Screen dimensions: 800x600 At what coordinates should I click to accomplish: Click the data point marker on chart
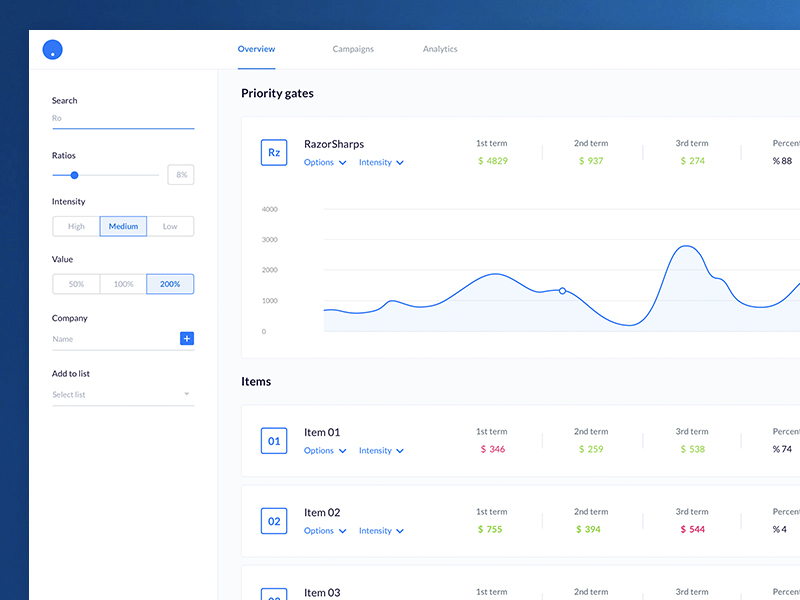pos(562,291)
